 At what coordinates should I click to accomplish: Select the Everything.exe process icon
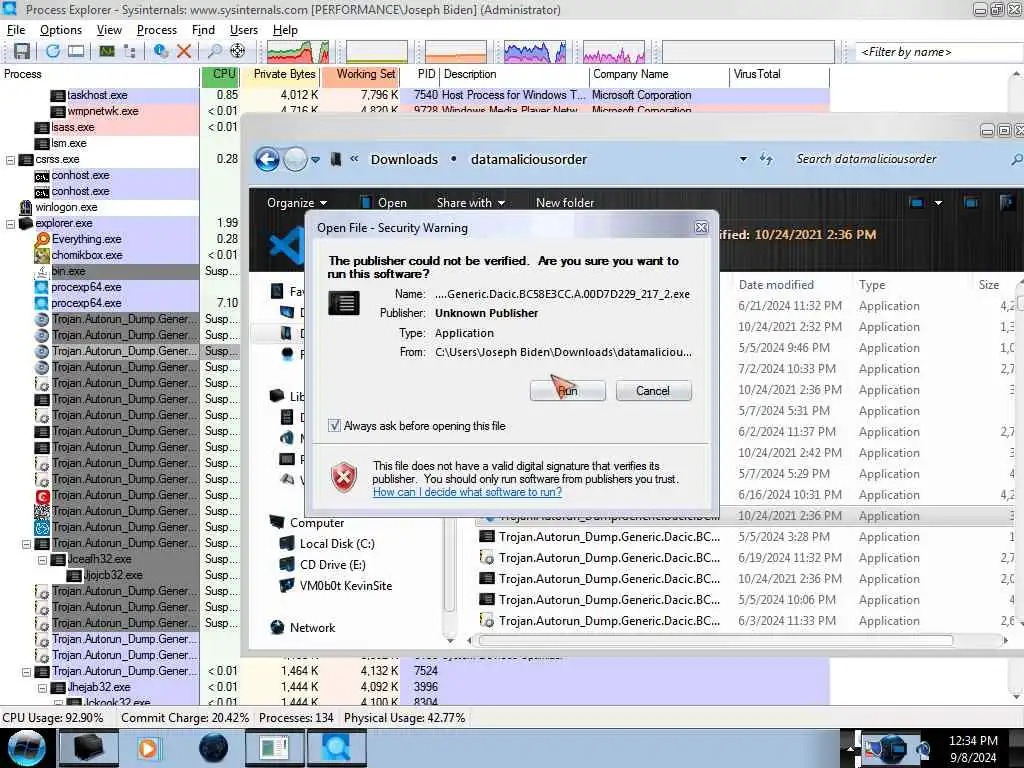pos(42,239)
